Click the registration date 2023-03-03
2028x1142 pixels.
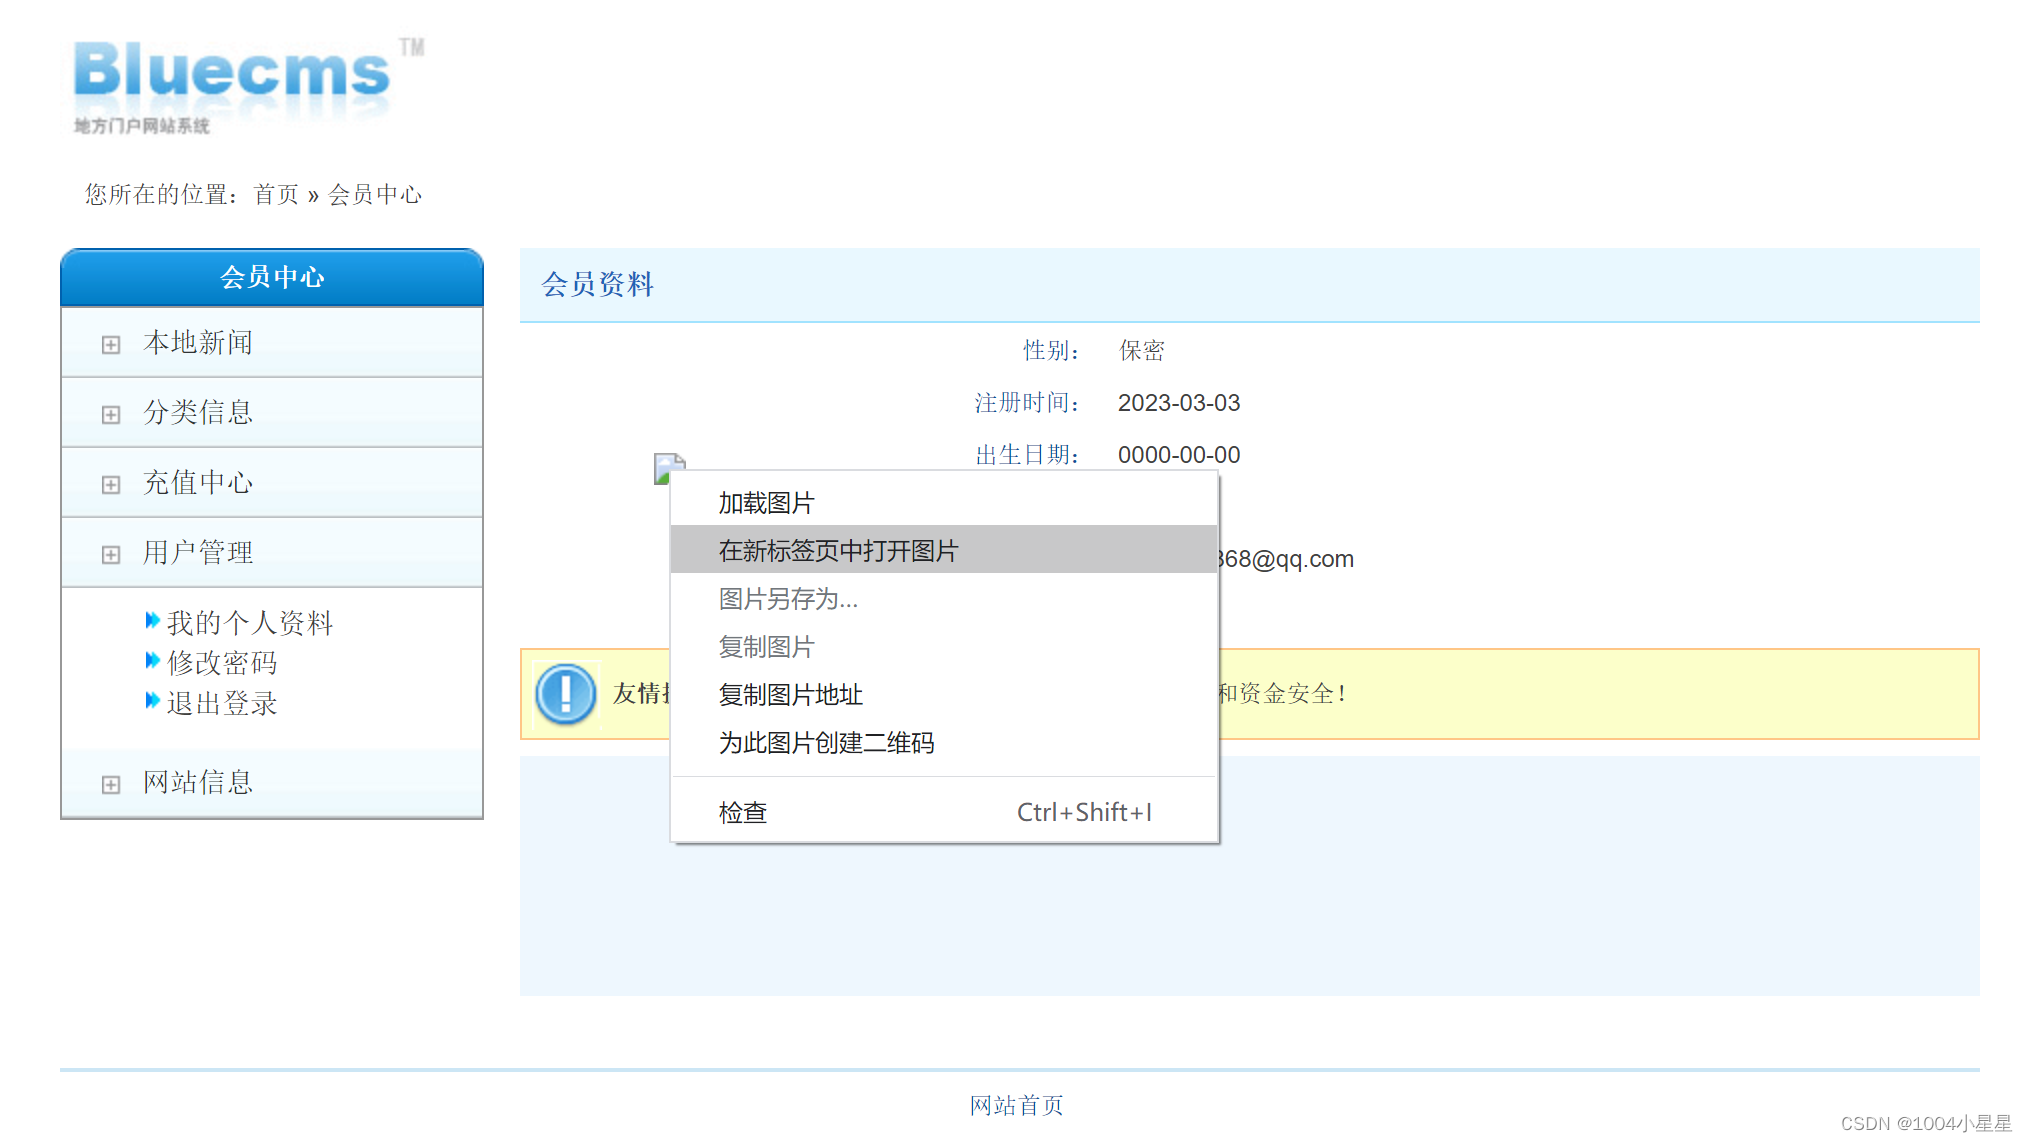[x=1178, y=402]
